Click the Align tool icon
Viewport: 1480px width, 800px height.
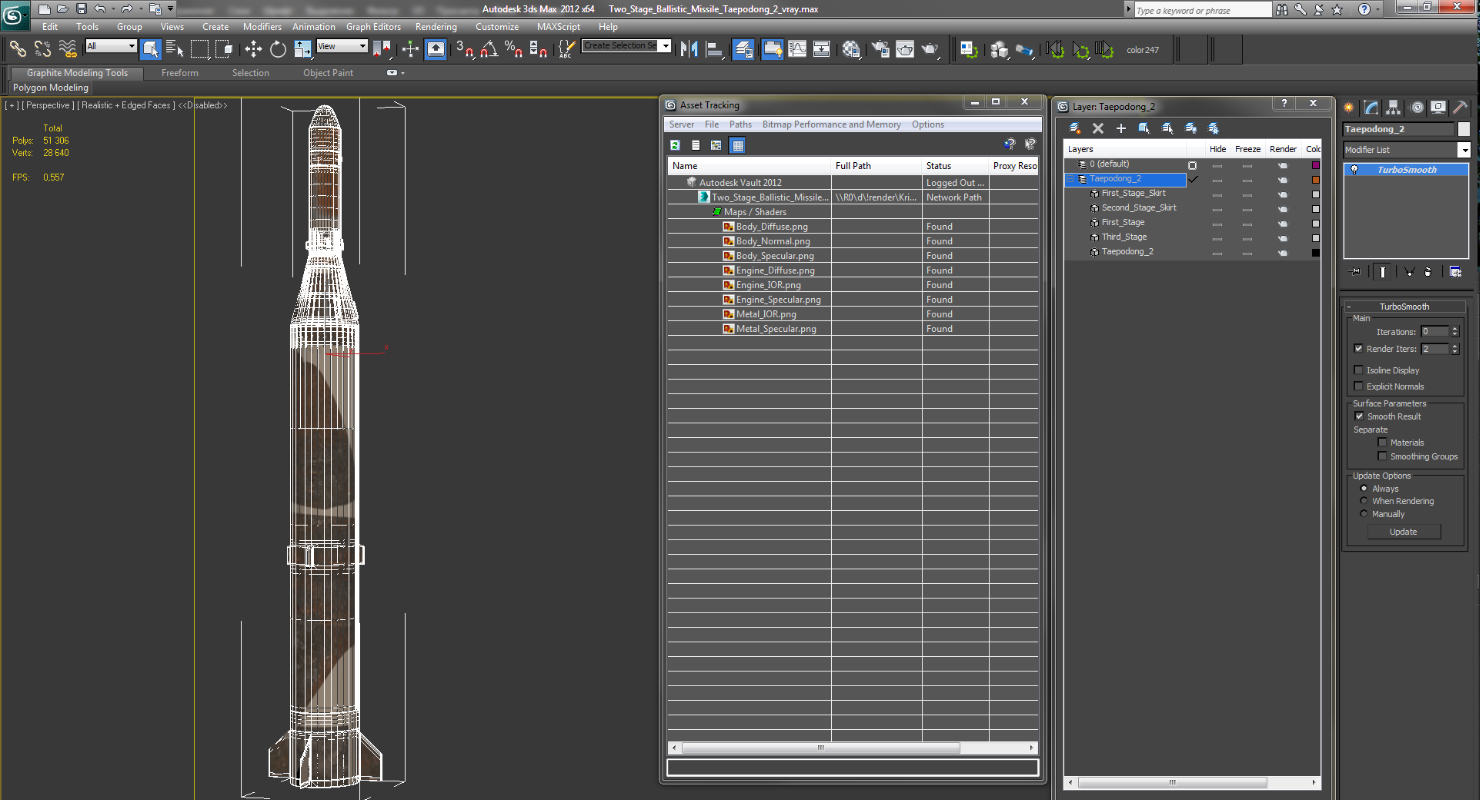pos(714,49)
